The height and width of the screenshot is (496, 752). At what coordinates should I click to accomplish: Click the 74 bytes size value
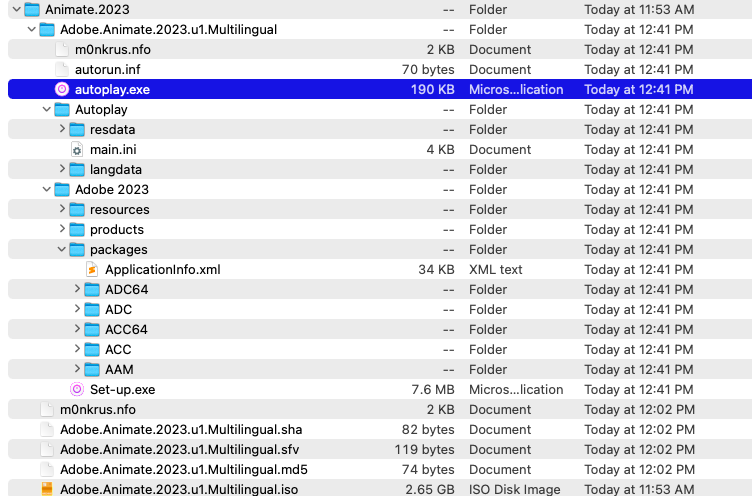428,469
